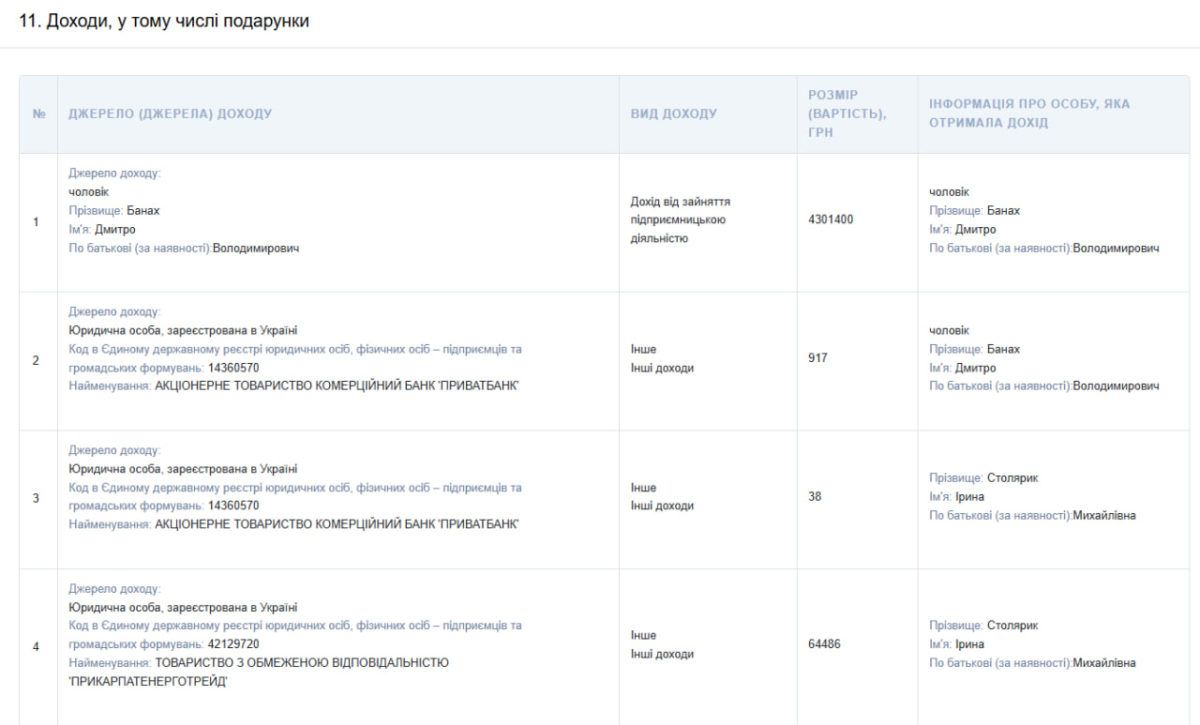
Task: Click the 'ВИД ДОХОДУ' column header
Action: click(x=673, y=114)
